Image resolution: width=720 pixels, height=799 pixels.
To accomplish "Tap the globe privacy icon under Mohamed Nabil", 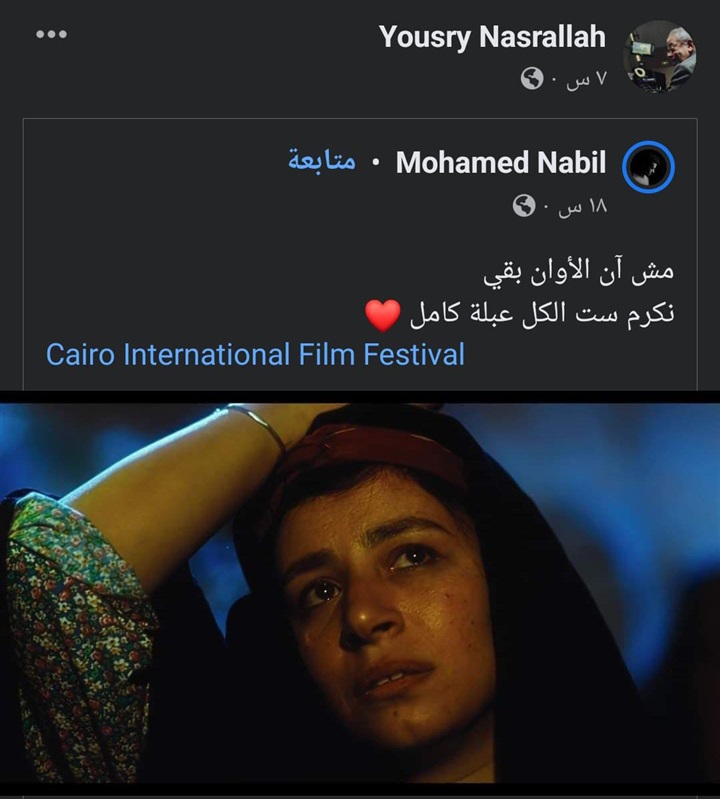I will coord(524,206).
